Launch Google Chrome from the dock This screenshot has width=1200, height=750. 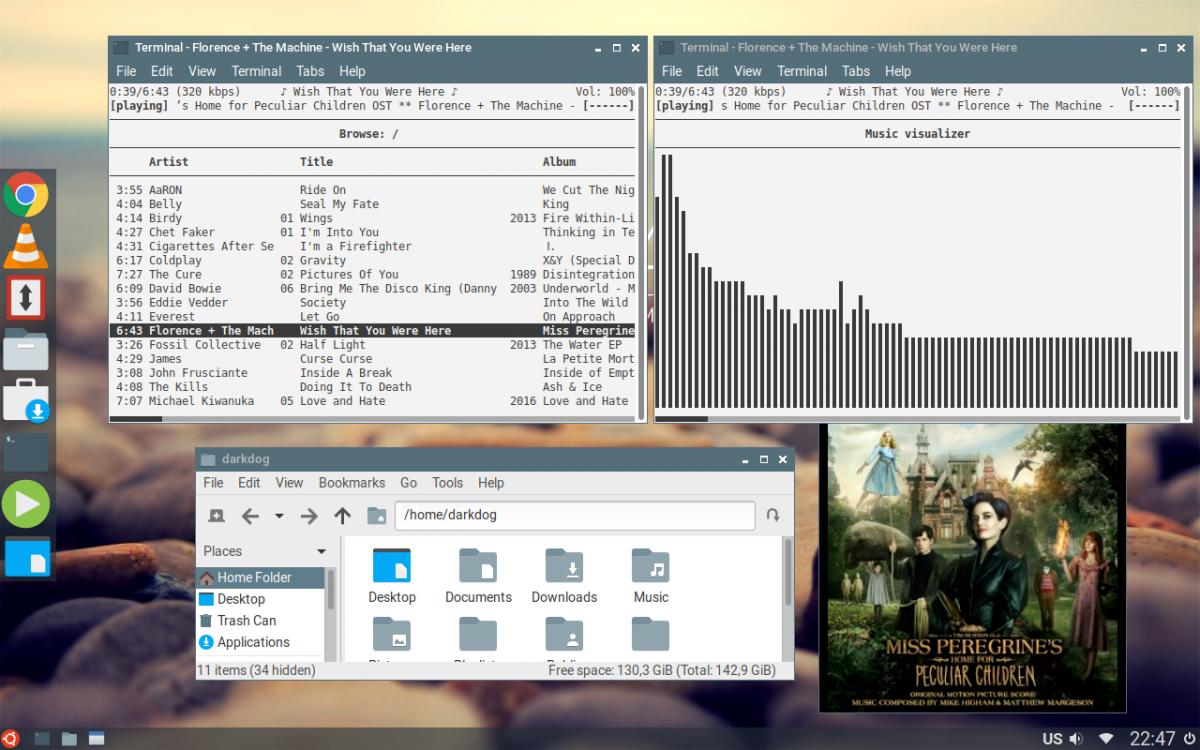26,195
